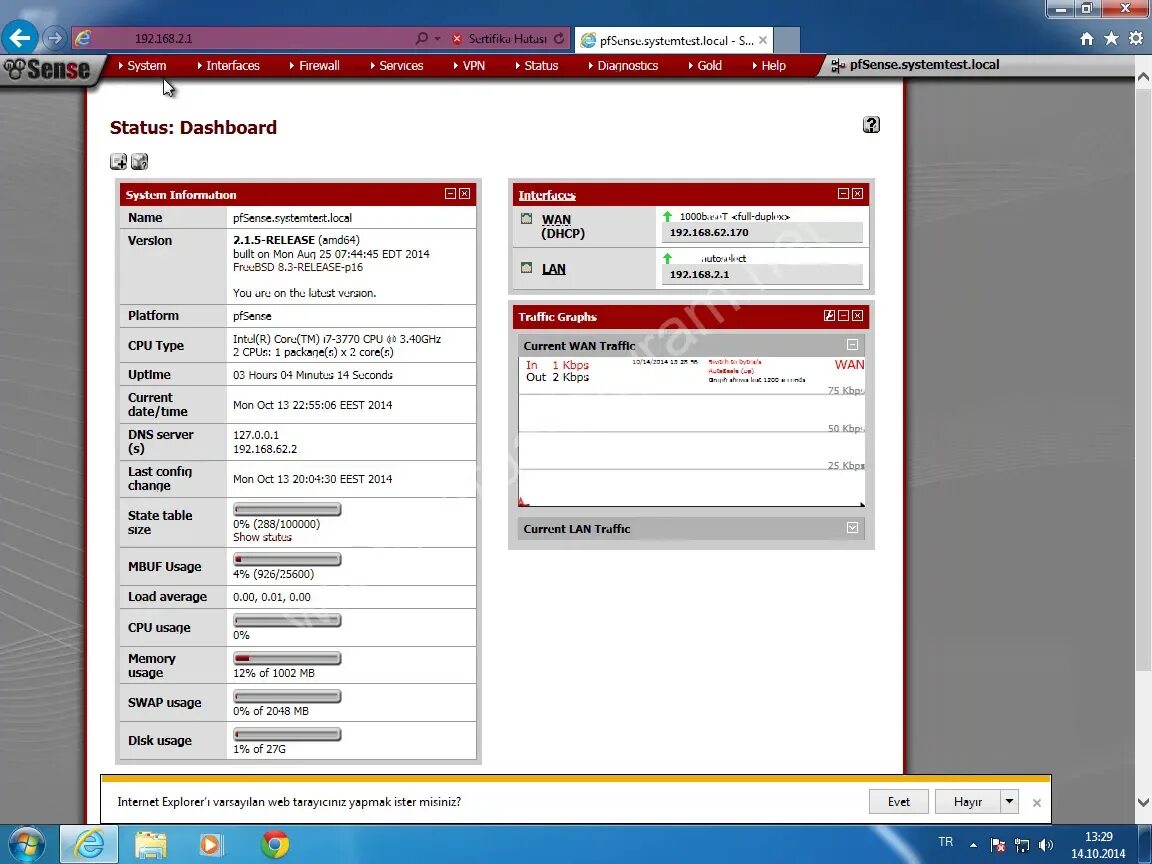This screenshot has width=1152, height=864.
Task: Click the WAN IP address 192.168.62.170
Action: click(709, 232)
